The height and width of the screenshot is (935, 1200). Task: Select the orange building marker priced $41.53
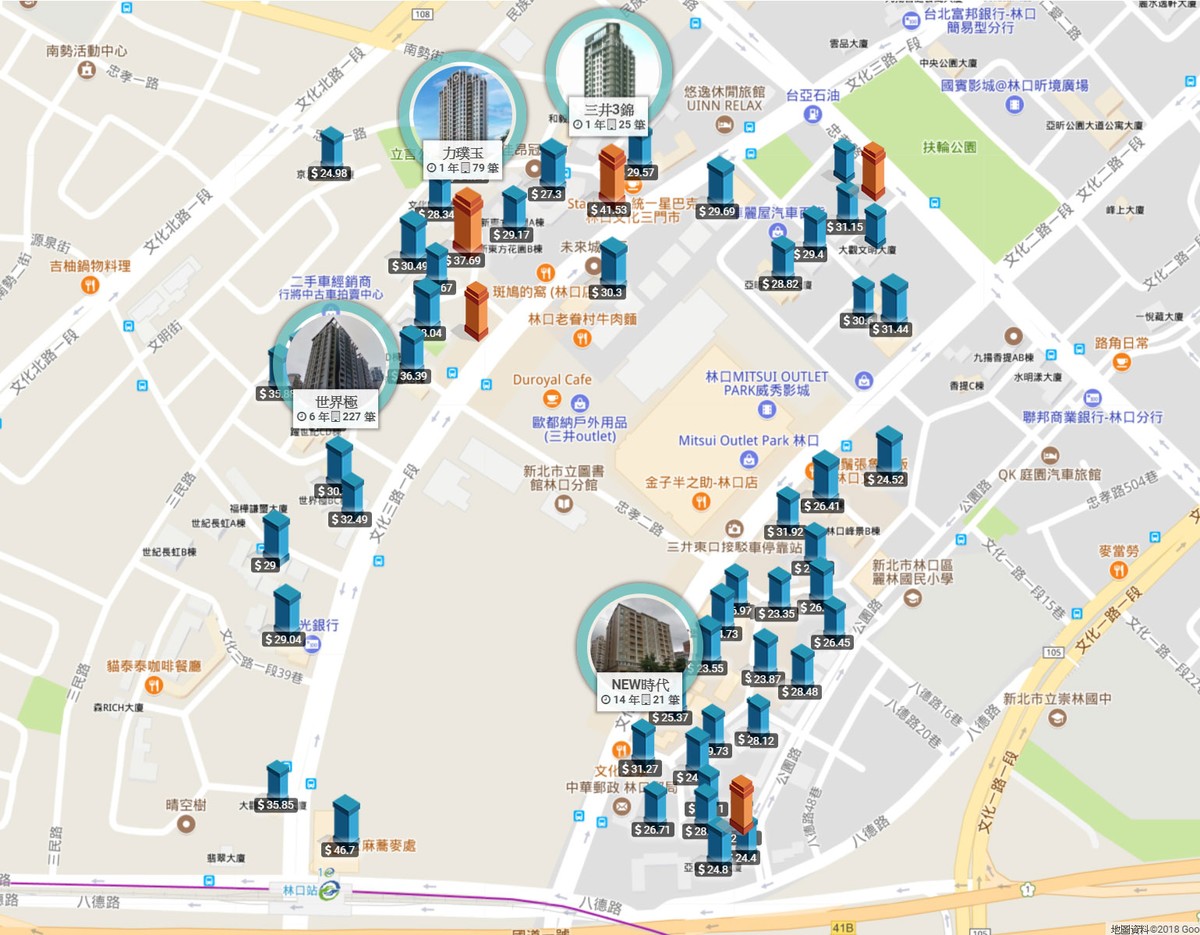(x=612, y=174)
